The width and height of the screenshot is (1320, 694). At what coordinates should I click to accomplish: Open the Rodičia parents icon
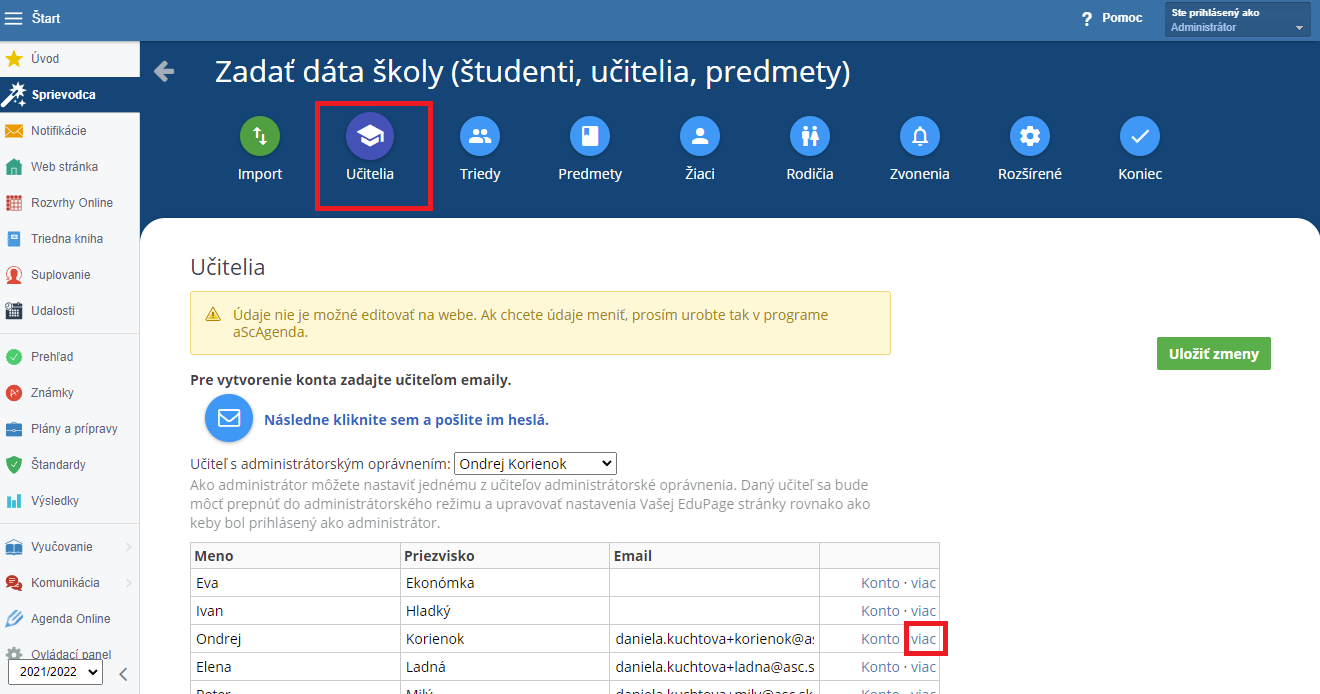(810, 136)
